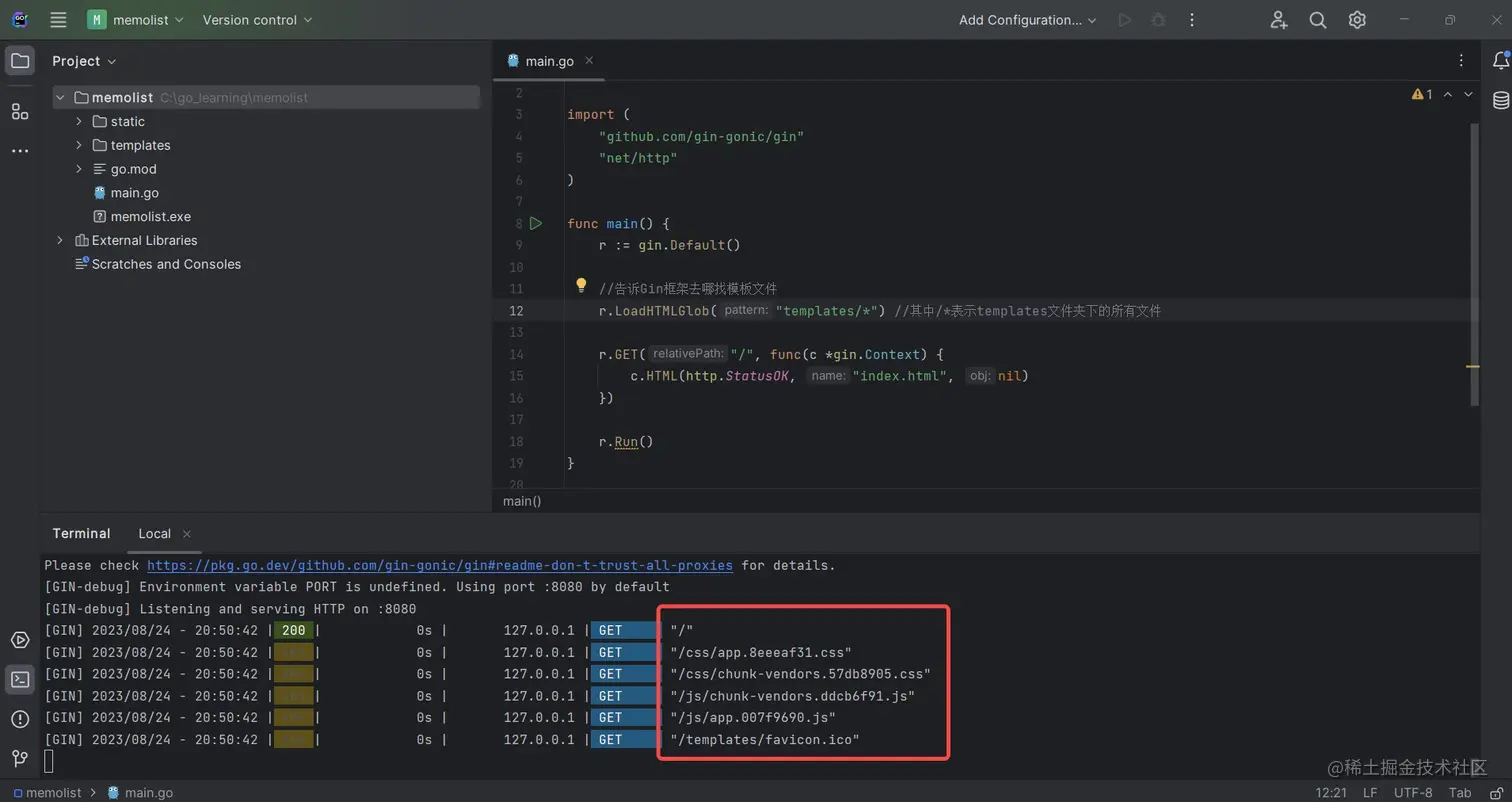1512x802 pixels.
Task: Click the Tab indent setting
Action: (1459, 792)
